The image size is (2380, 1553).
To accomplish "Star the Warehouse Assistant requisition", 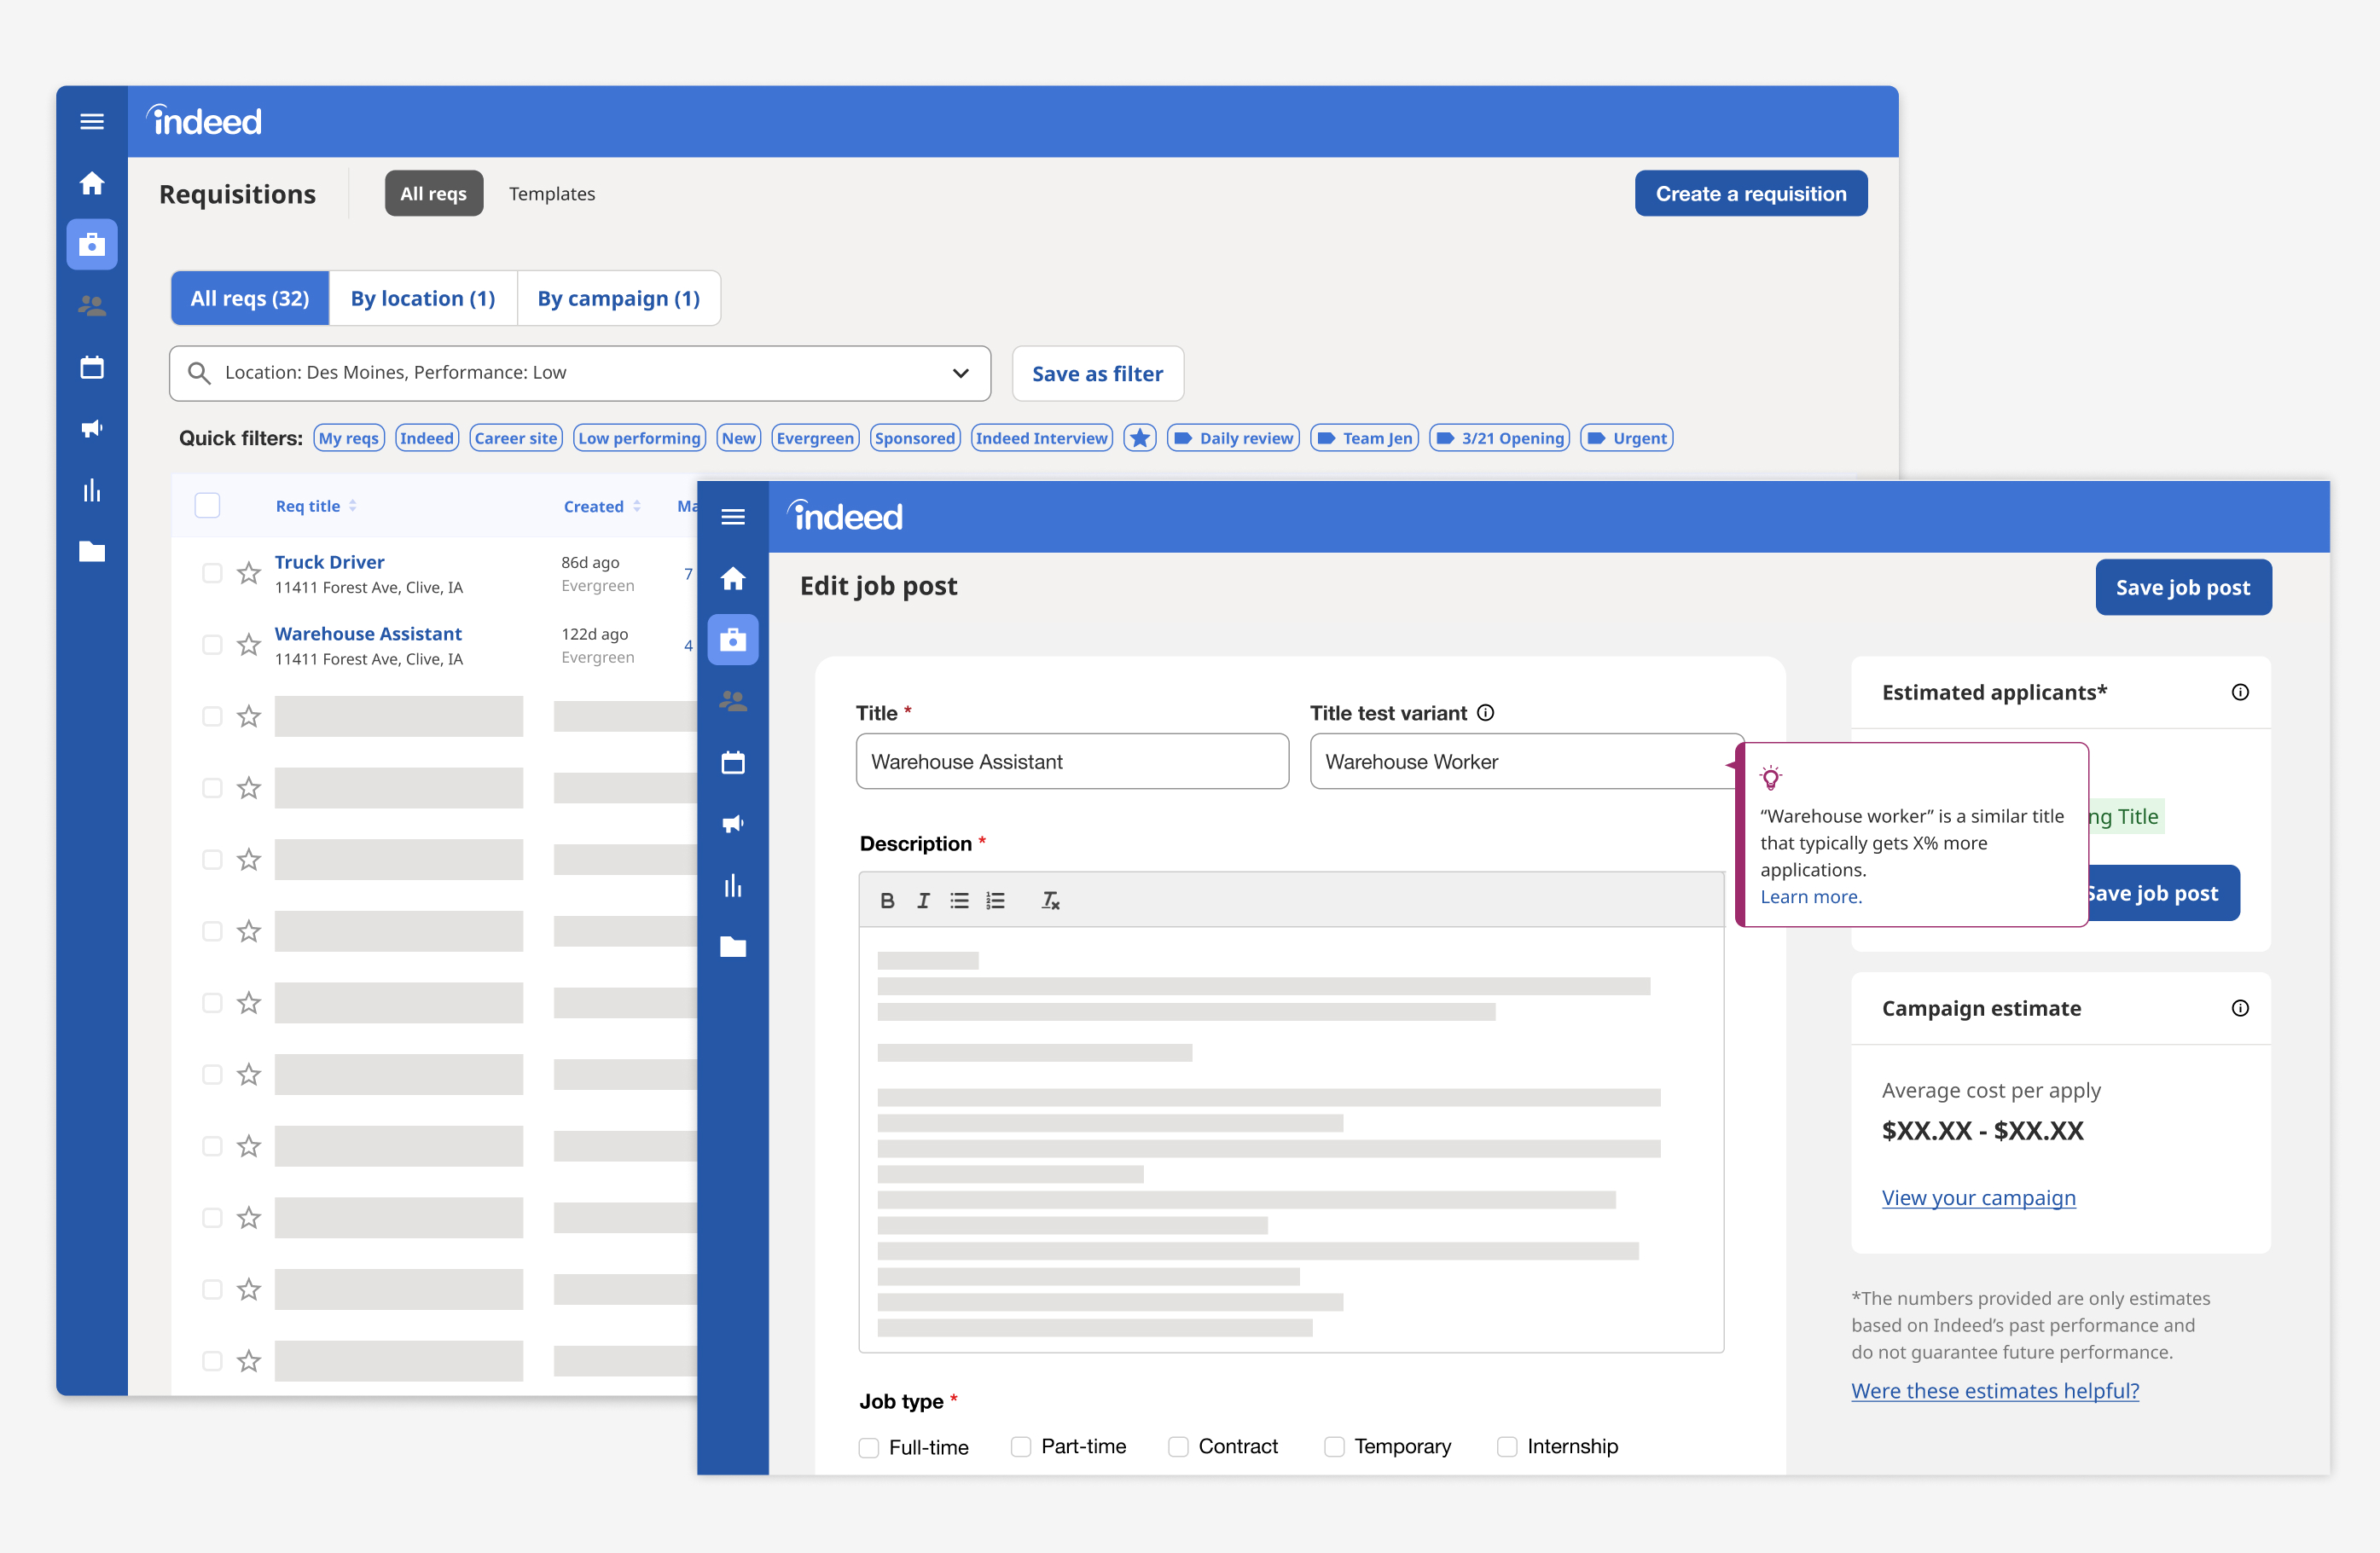I will (x=249, y=644).
